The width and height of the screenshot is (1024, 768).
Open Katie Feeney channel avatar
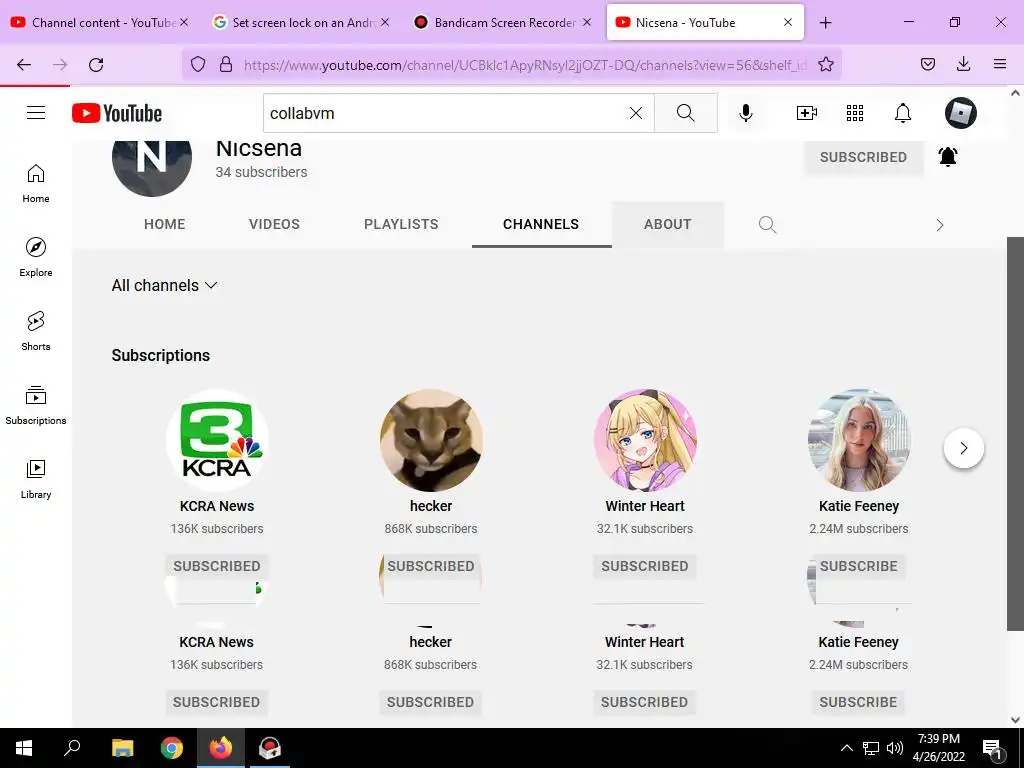coord(859,441)
